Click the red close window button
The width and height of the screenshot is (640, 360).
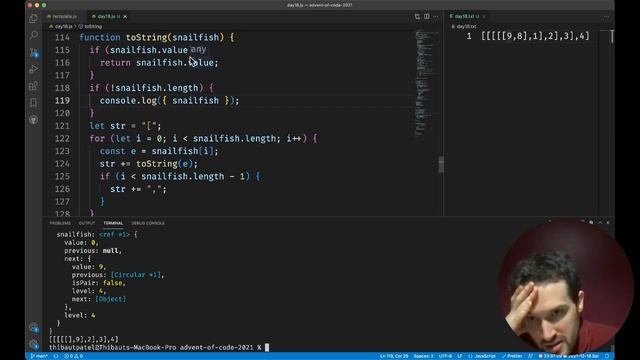click(30, 5)
